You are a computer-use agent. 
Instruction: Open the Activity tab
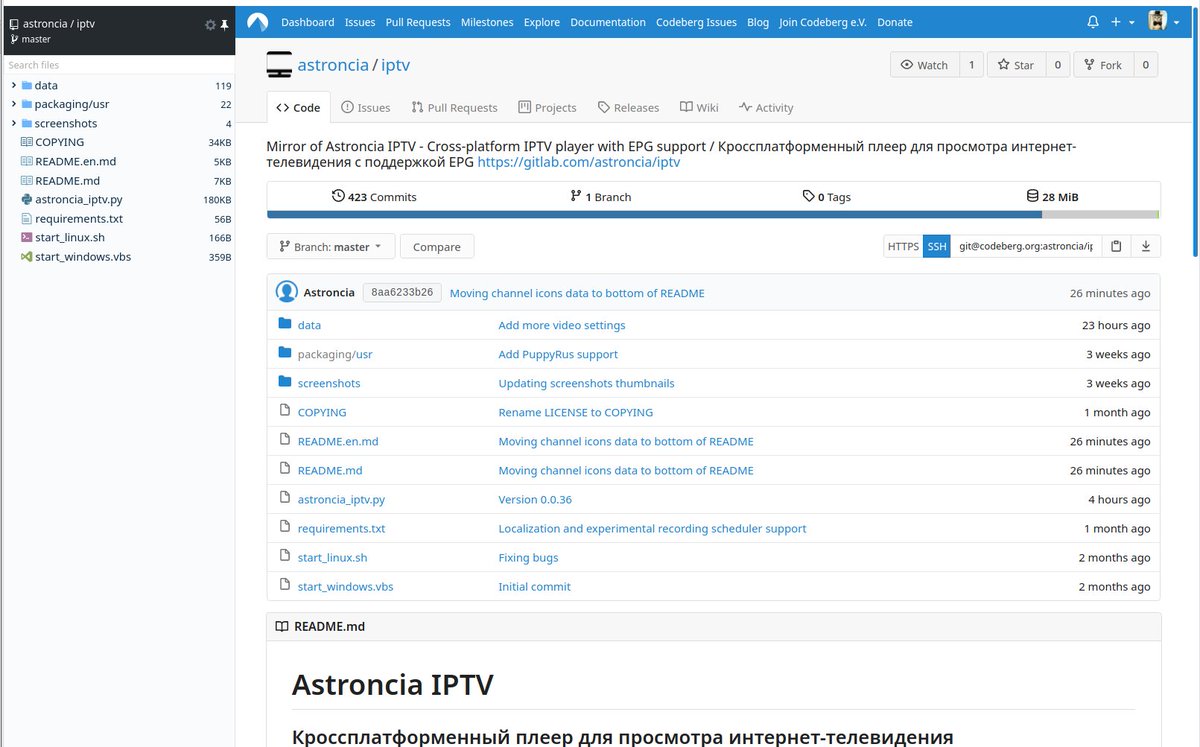[x=766, y=107]
